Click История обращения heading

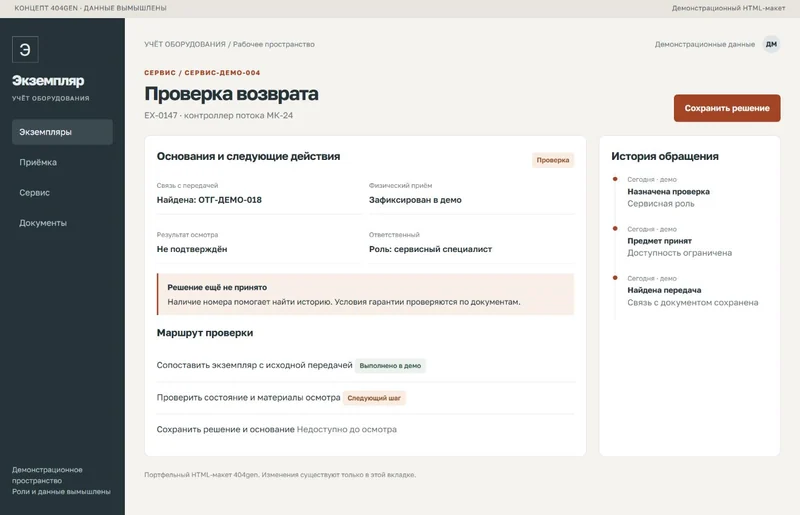pos(665,157)
